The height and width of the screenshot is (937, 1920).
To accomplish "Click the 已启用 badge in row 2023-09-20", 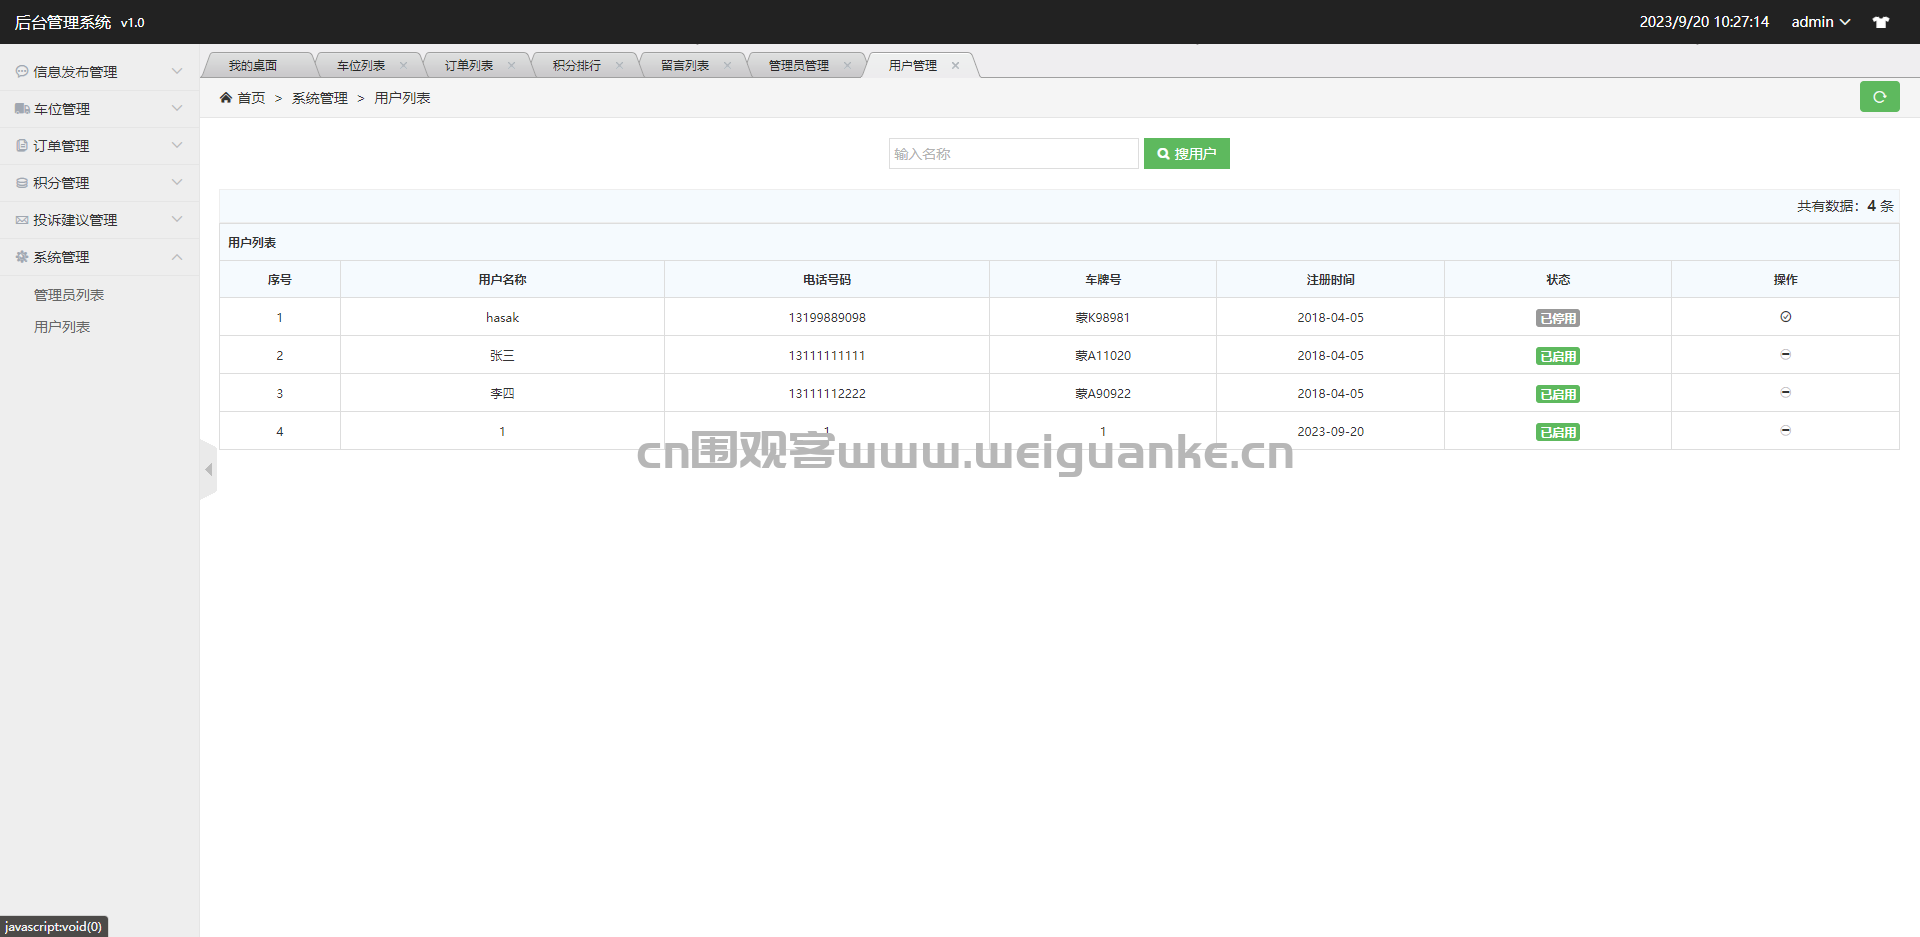I will [x=1558, y=432].
